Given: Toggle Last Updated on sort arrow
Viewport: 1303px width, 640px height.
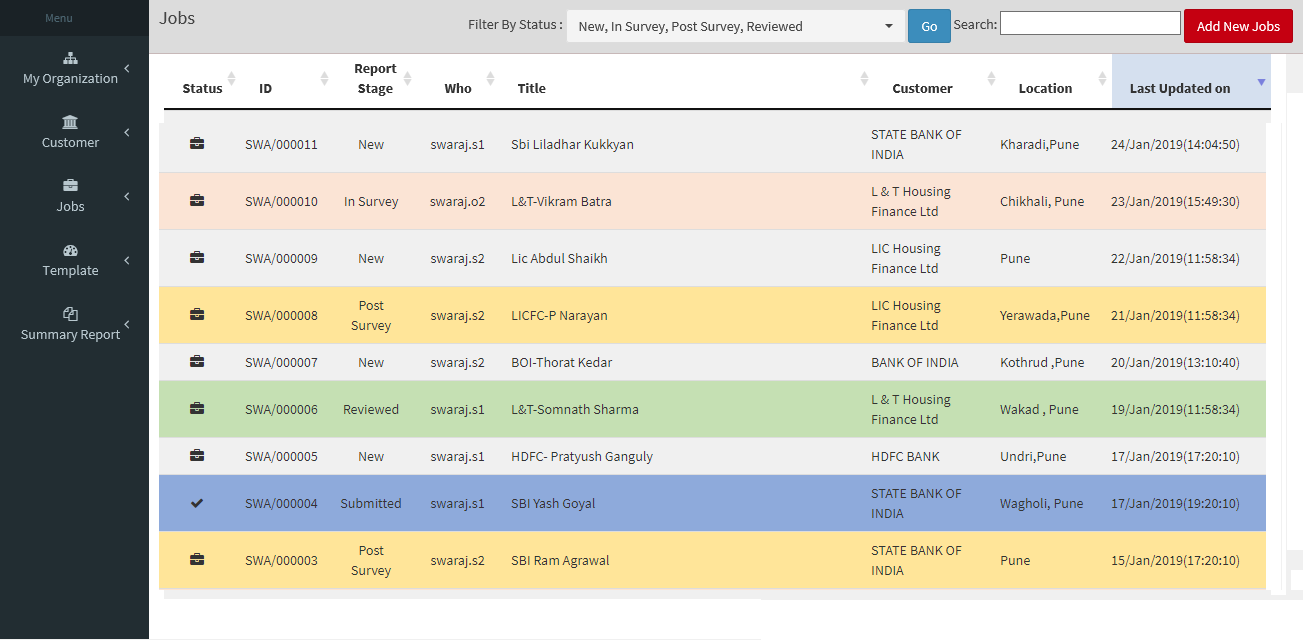Looking at the screenshot, I should pos(1261,82).
